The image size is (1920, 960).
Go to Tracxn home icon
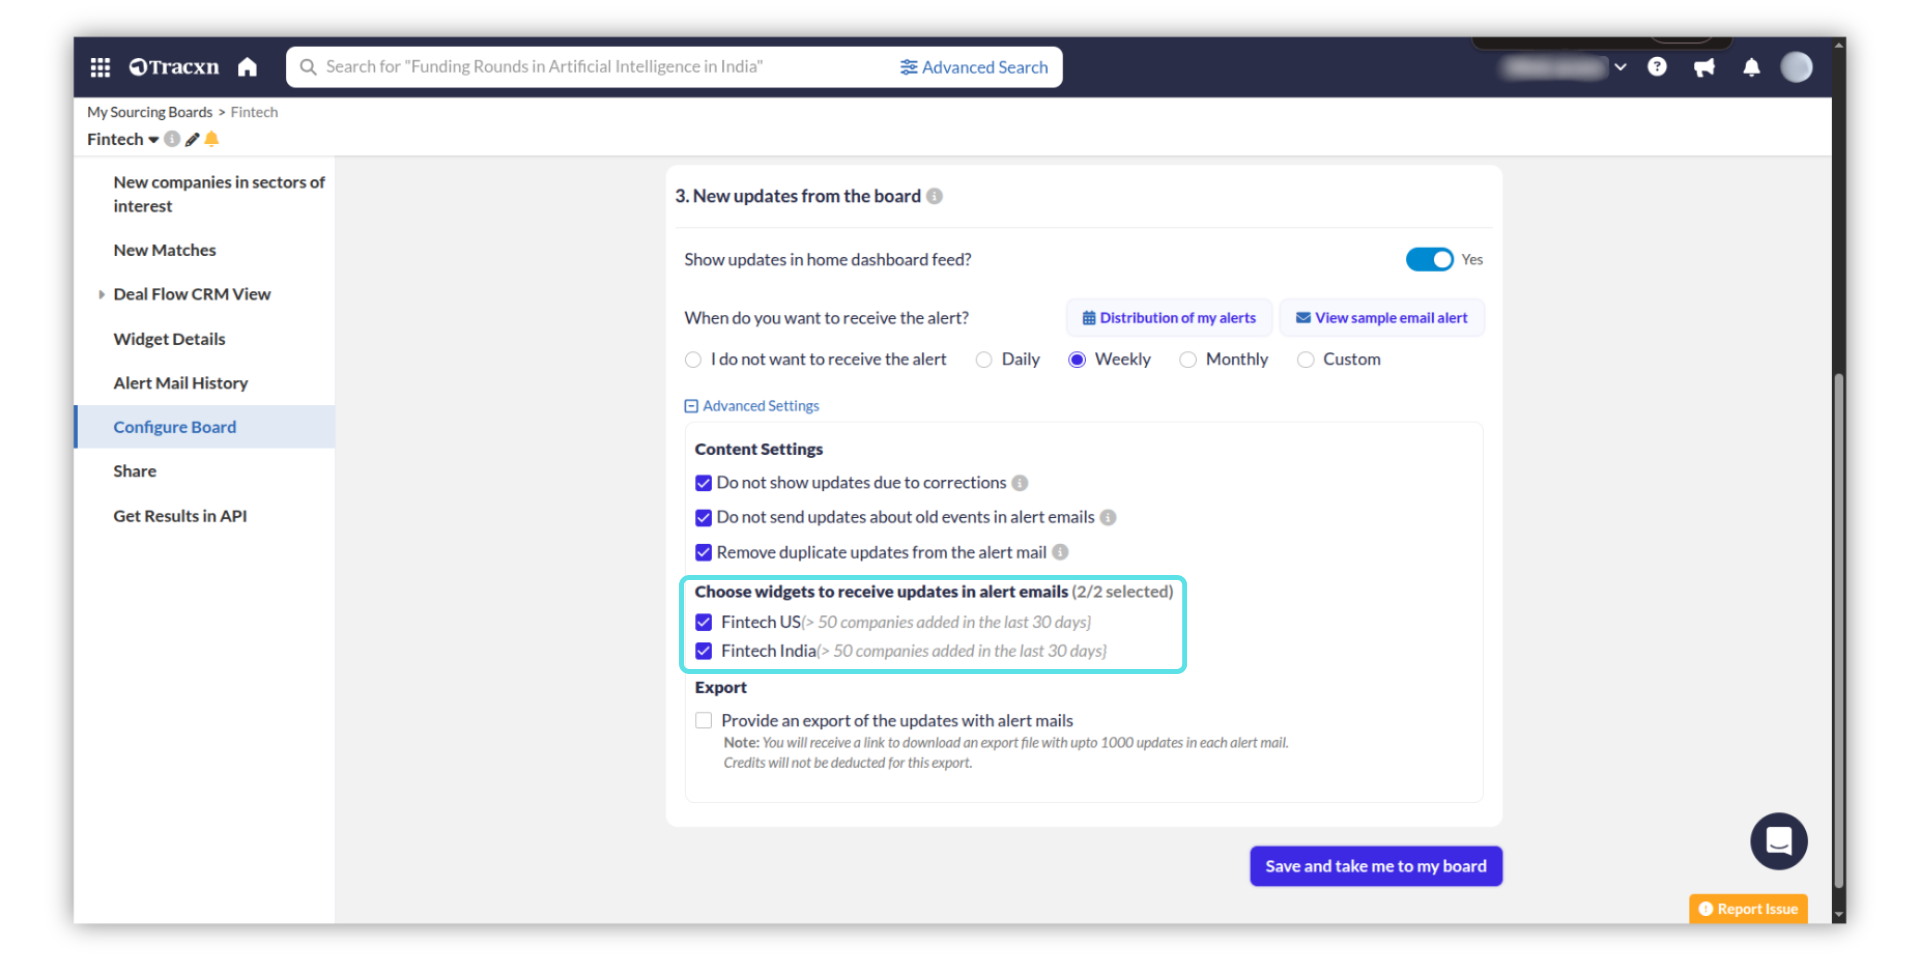coord(247,67)
